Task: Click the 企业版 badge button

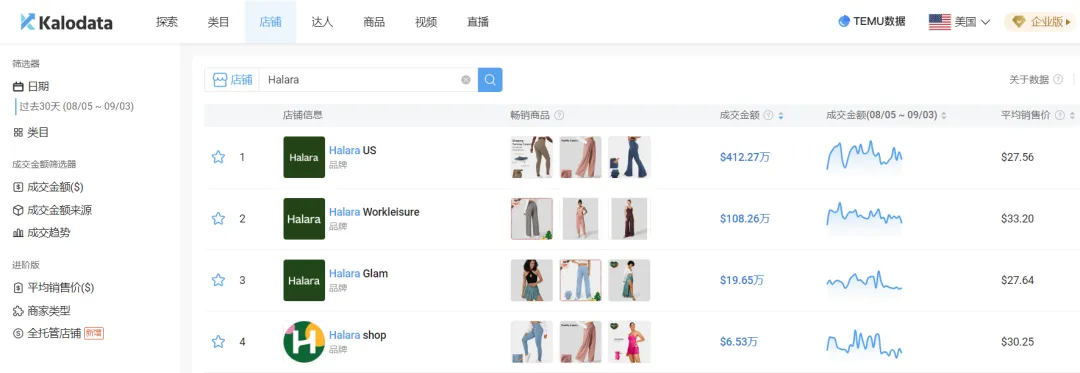Action: click(1040, 22)
